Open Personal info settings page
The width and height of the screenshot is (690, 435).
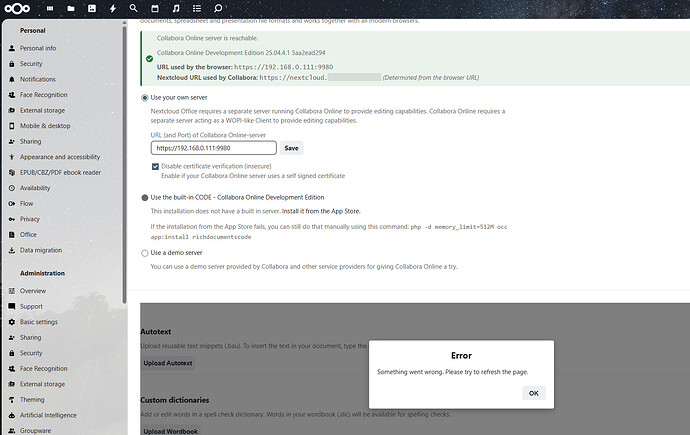38,48
